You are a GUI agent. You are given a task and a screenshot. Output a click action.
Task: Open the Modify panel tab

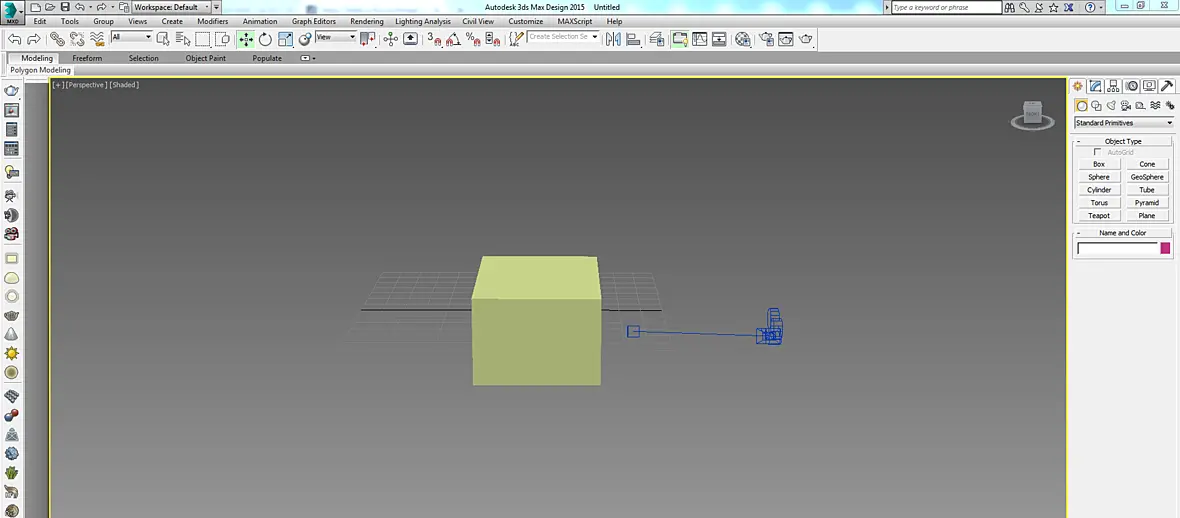[1096, 86]
